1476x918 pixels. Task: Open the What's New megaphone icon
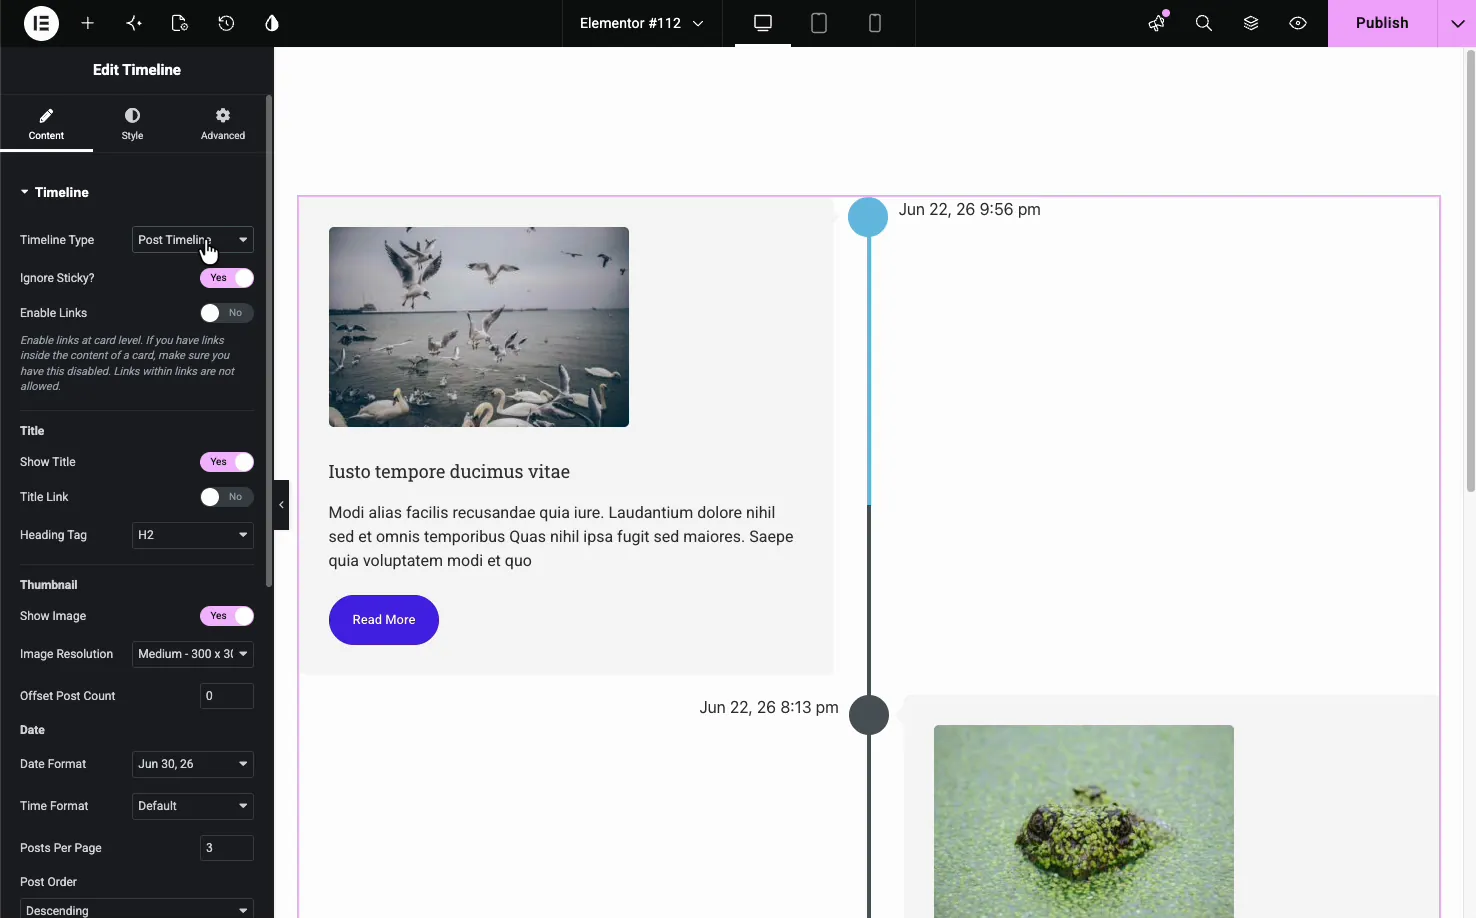click(1157, 23)
